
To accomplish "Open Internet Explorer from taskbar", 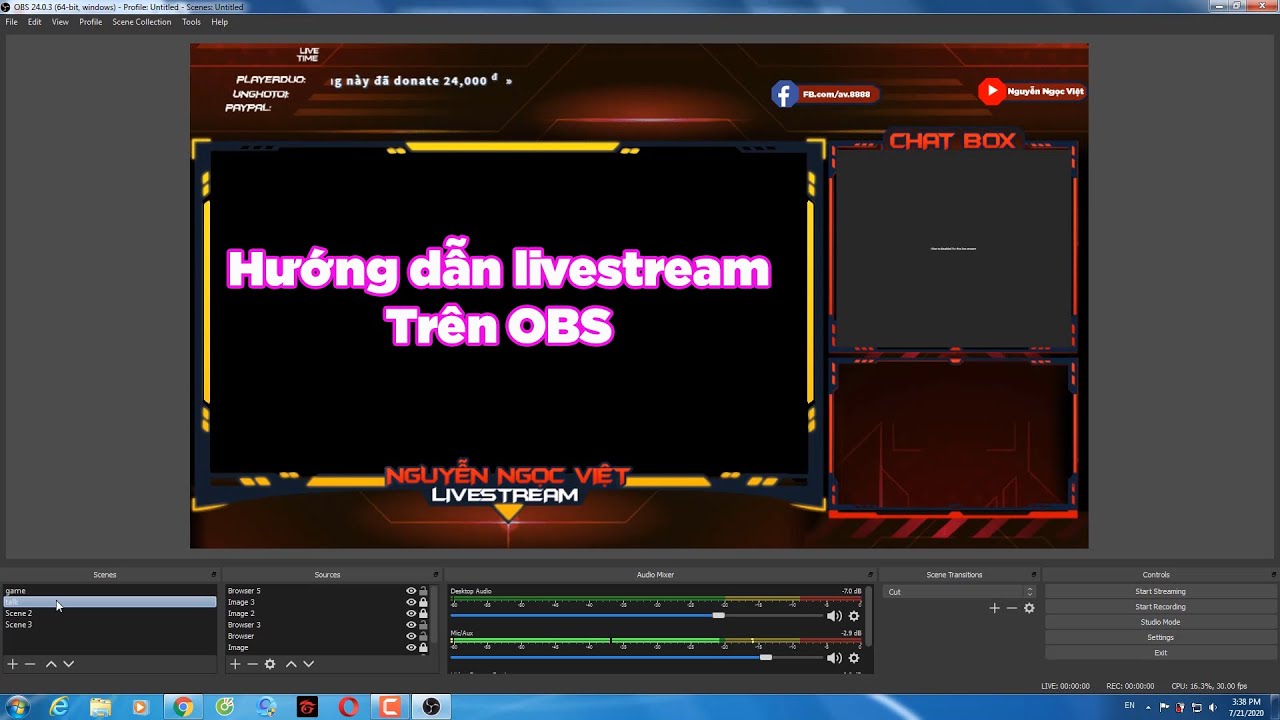I will [59, 707].
